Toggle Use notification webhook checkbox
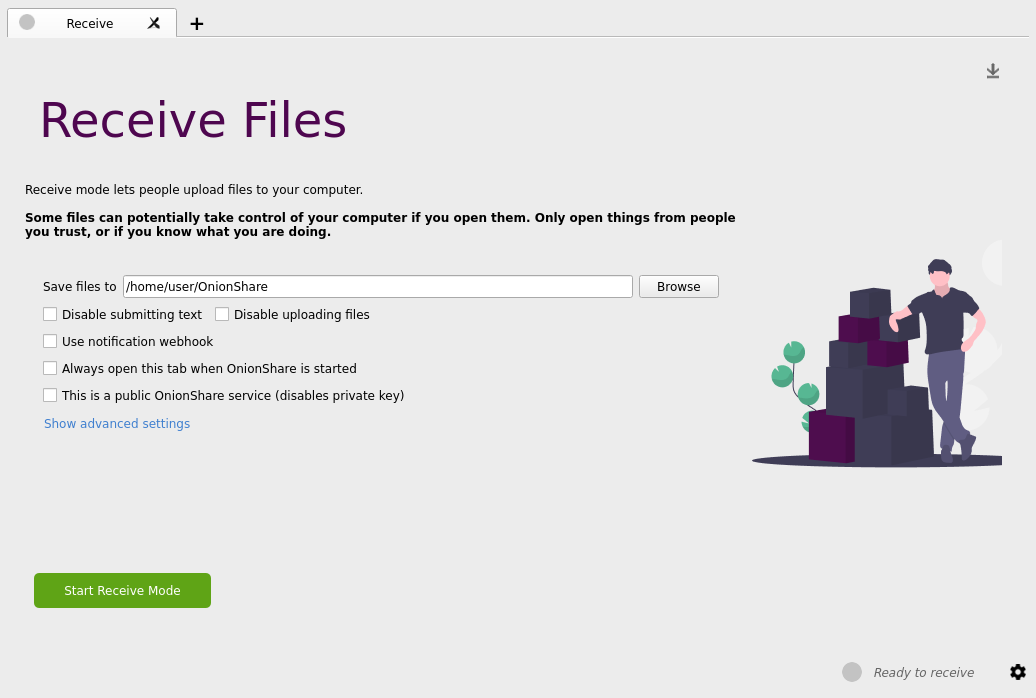1036x698 pixels. [x=50, y=341]
